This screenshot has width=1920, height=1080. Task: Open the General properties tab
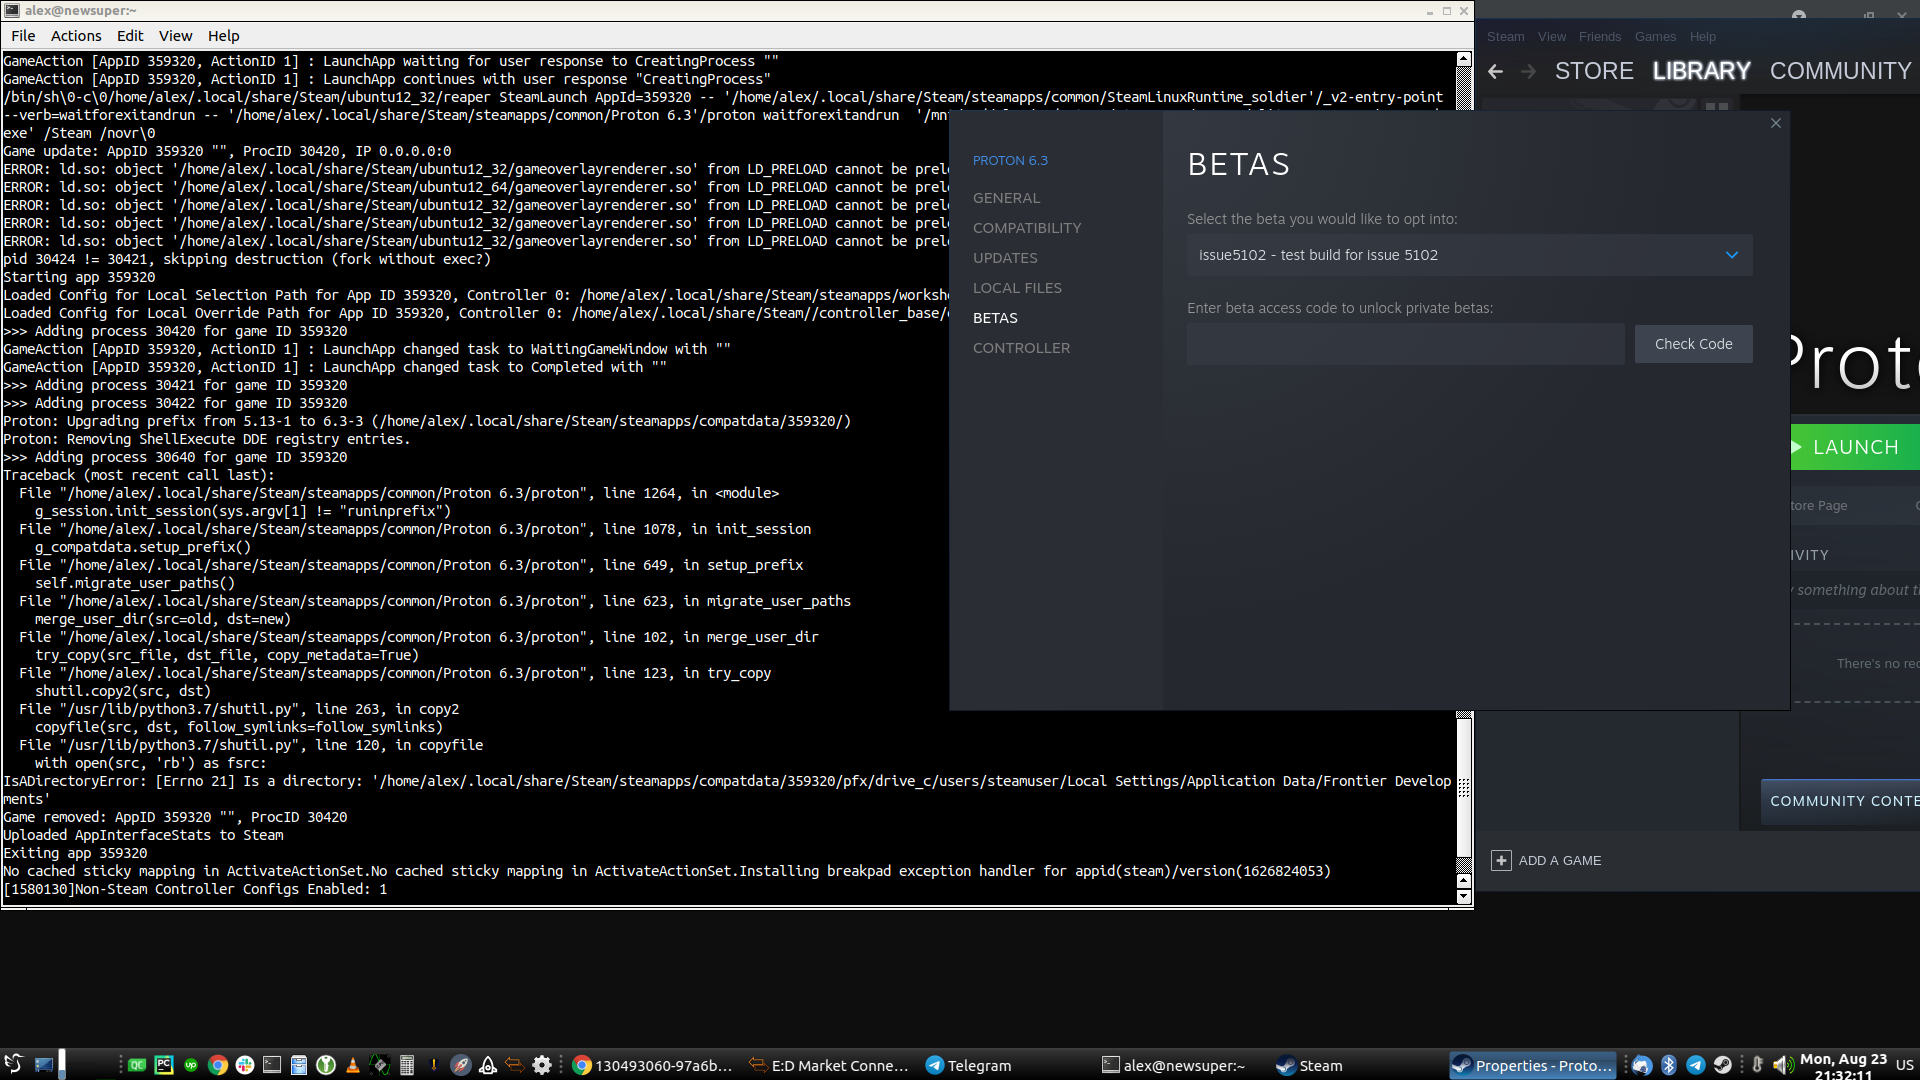point(1006,198)
